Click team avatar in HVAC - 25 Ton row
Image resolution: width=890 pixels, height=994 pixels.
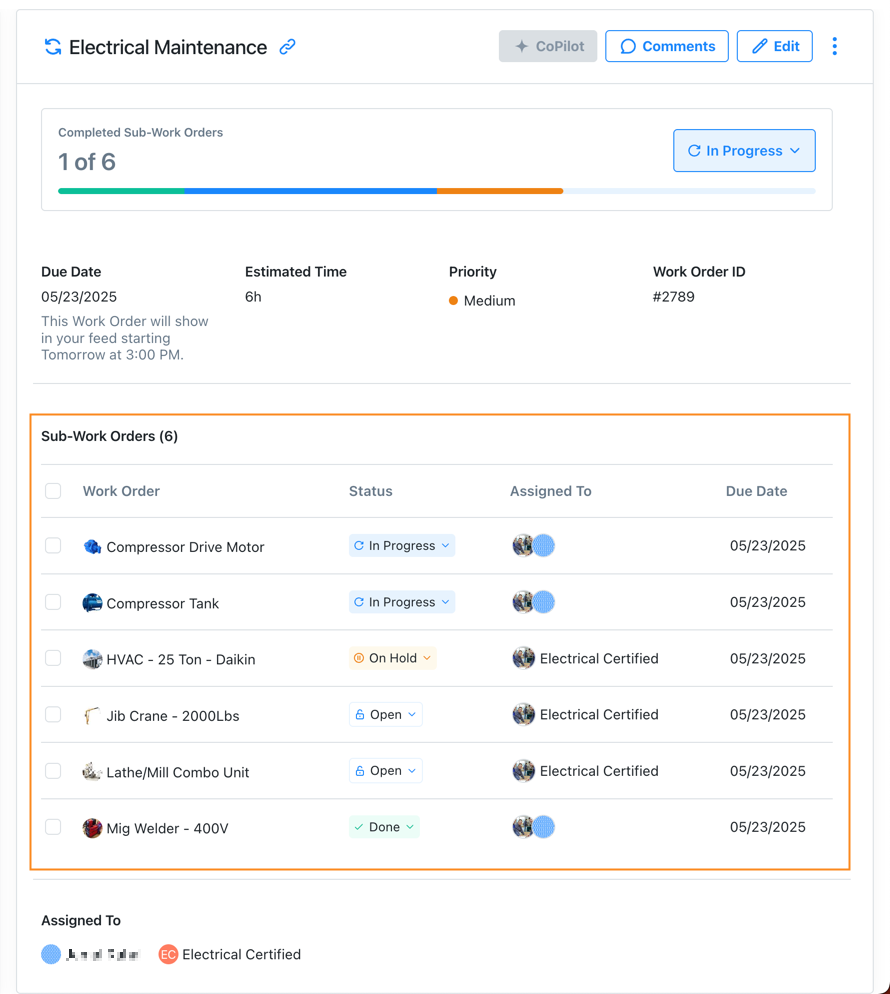pyautogui.click(x=524, y=658)
